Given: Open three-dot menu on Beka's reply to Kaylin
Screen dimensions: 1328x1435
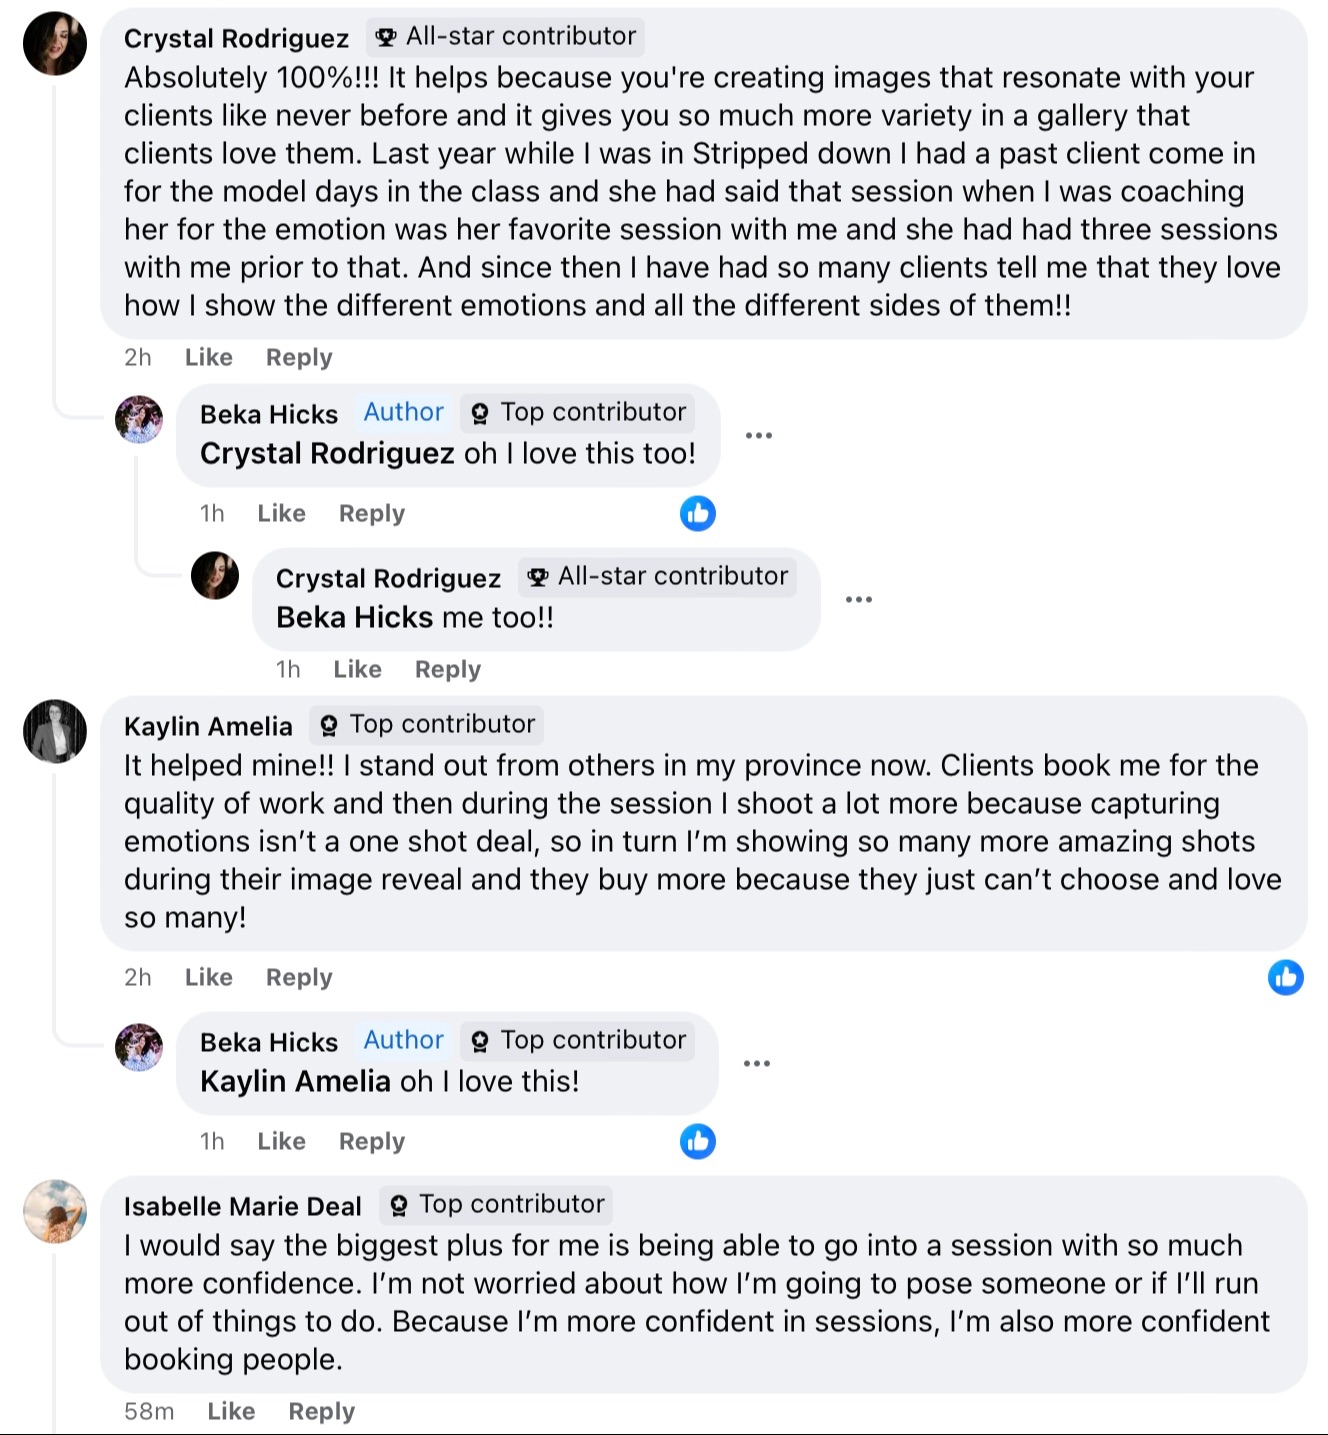Looking at the screenshot, I should point(757,1063).
